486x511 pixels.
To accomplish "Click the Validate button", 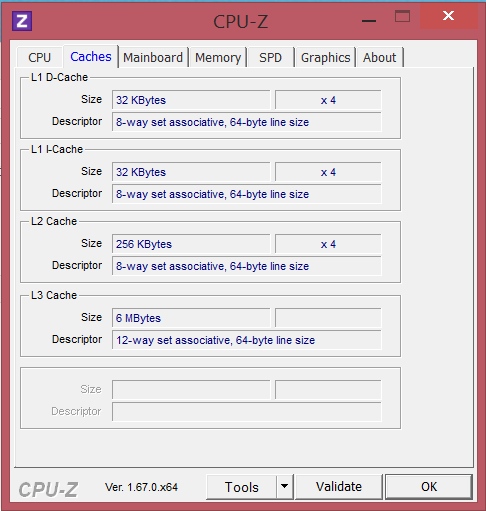I will [339, 487].
